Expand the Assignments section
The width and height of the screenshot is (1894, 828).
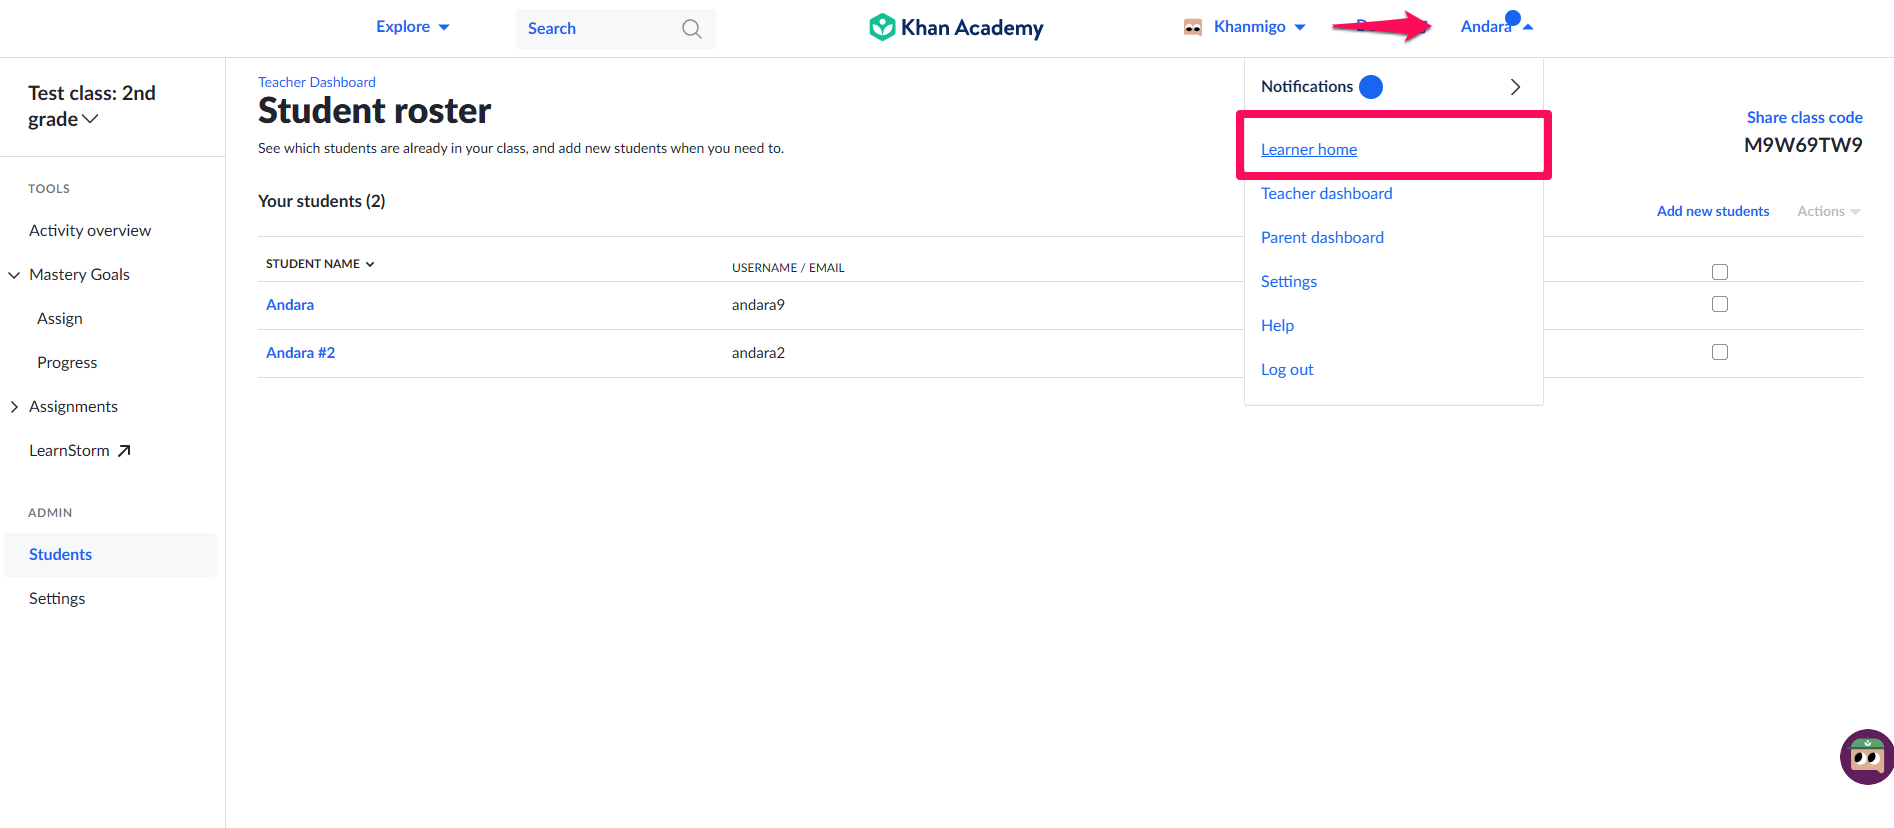pyautogui.click(x=14, y=407)
